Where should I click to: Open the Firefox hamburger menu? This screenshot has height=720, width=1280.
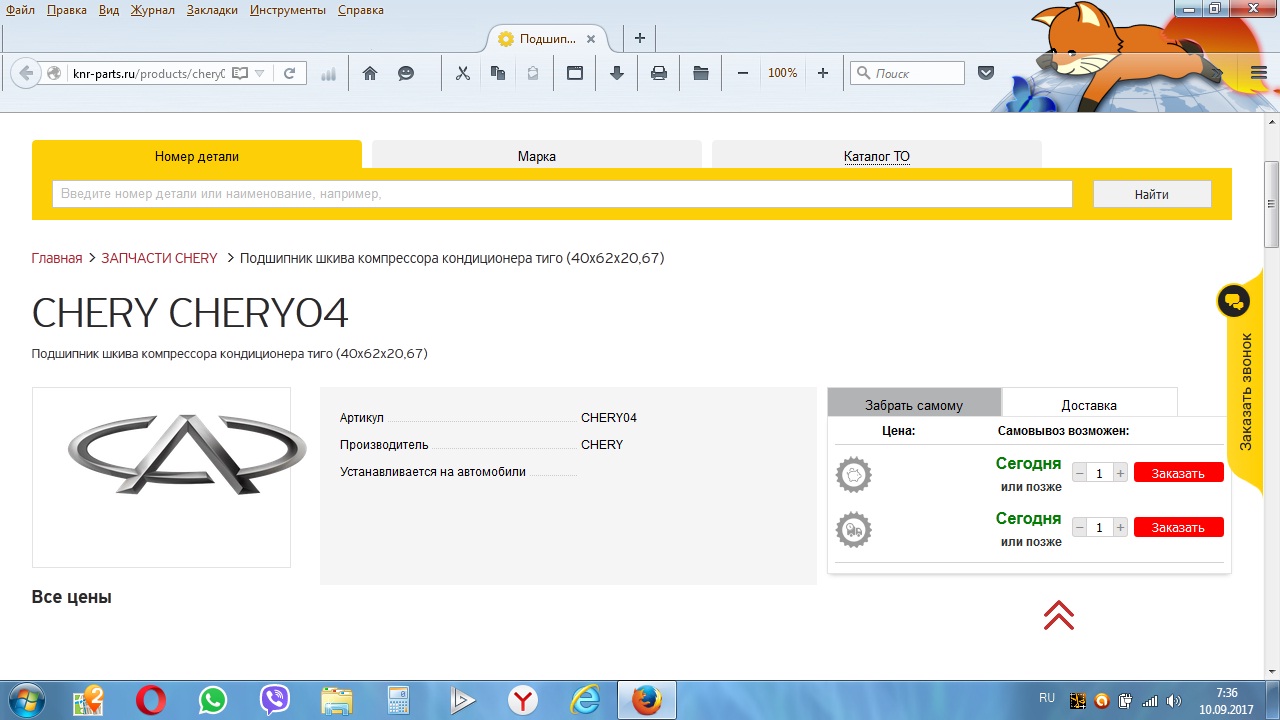(x=1259, y=73)
